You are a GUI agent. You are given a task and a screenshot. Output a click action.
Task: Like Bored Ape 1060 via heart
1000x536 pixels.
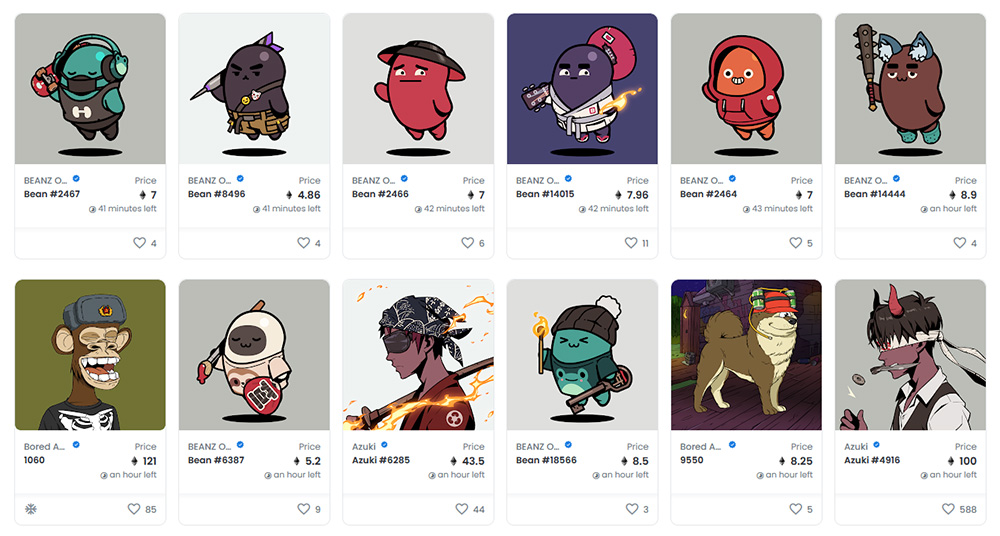[134, 509]
